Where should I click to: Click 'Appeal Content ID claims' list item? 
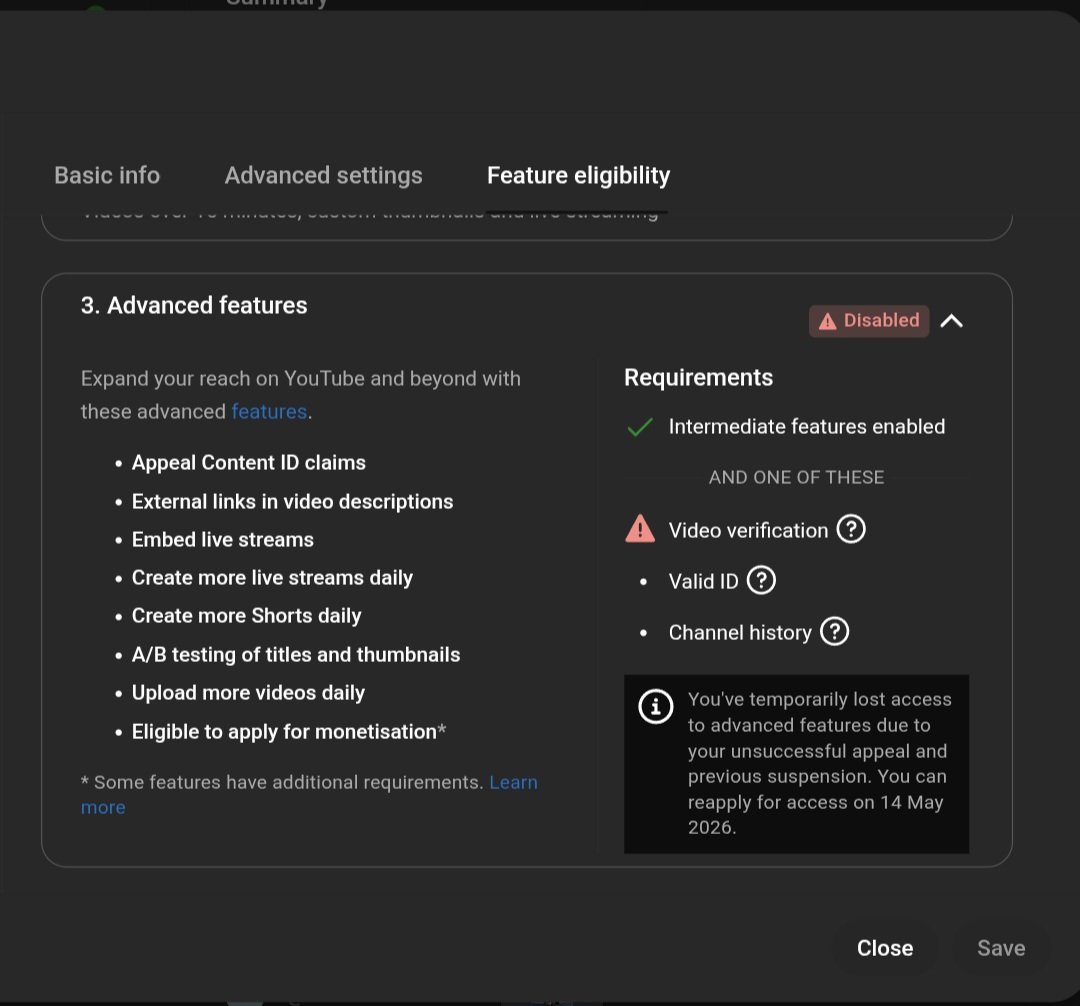coord(248,463)
